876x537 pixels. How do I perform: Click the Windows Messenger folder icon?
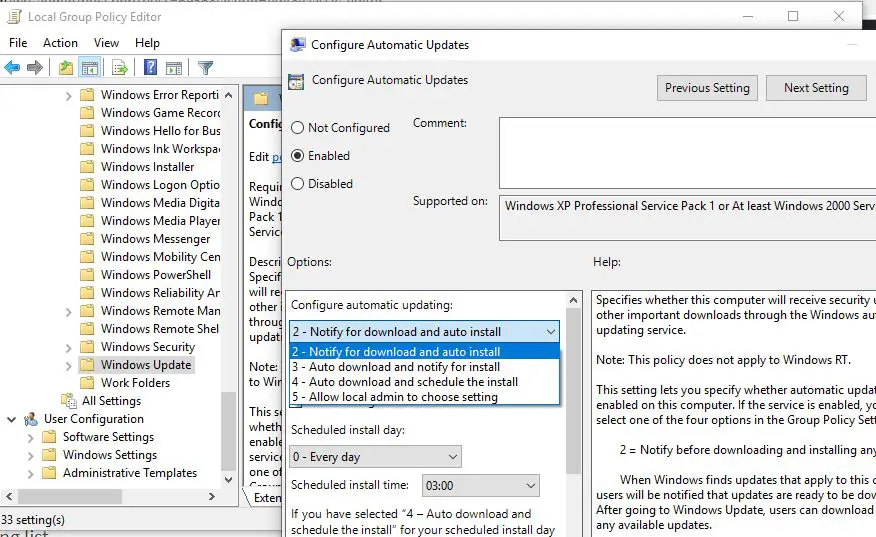87,239
